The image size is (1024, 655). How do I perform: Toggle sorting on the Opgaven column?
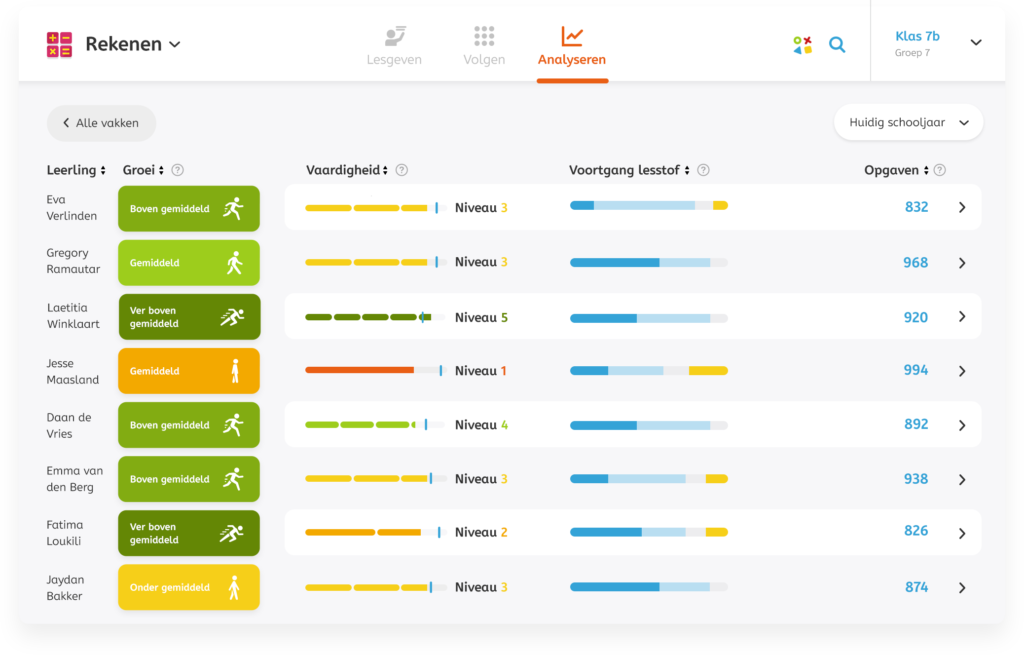pos(897,170)
